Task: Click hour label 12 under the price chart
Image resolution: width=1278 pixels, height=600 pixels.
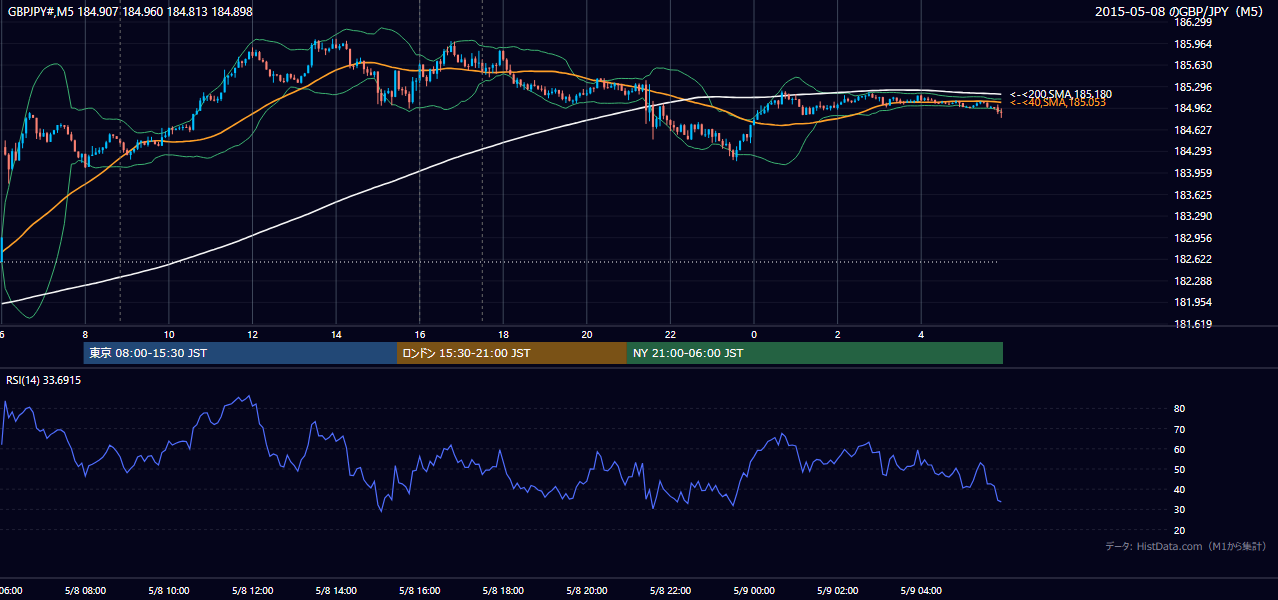Action: point(253,334)
